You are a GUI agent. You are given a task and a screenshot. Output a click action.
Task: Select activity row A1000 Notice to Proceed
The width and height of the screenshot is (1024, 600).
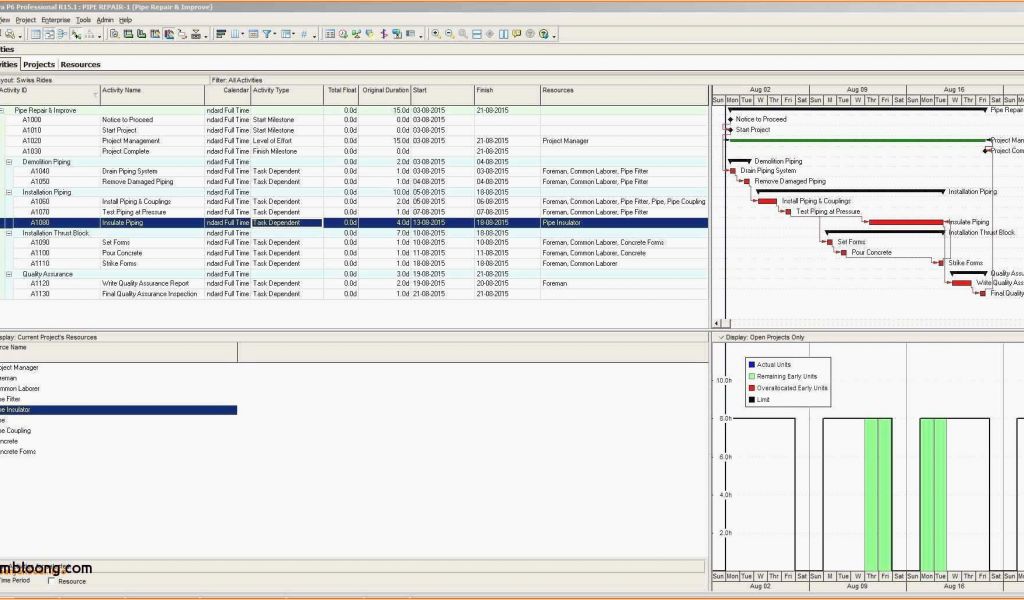coord(354,120)
